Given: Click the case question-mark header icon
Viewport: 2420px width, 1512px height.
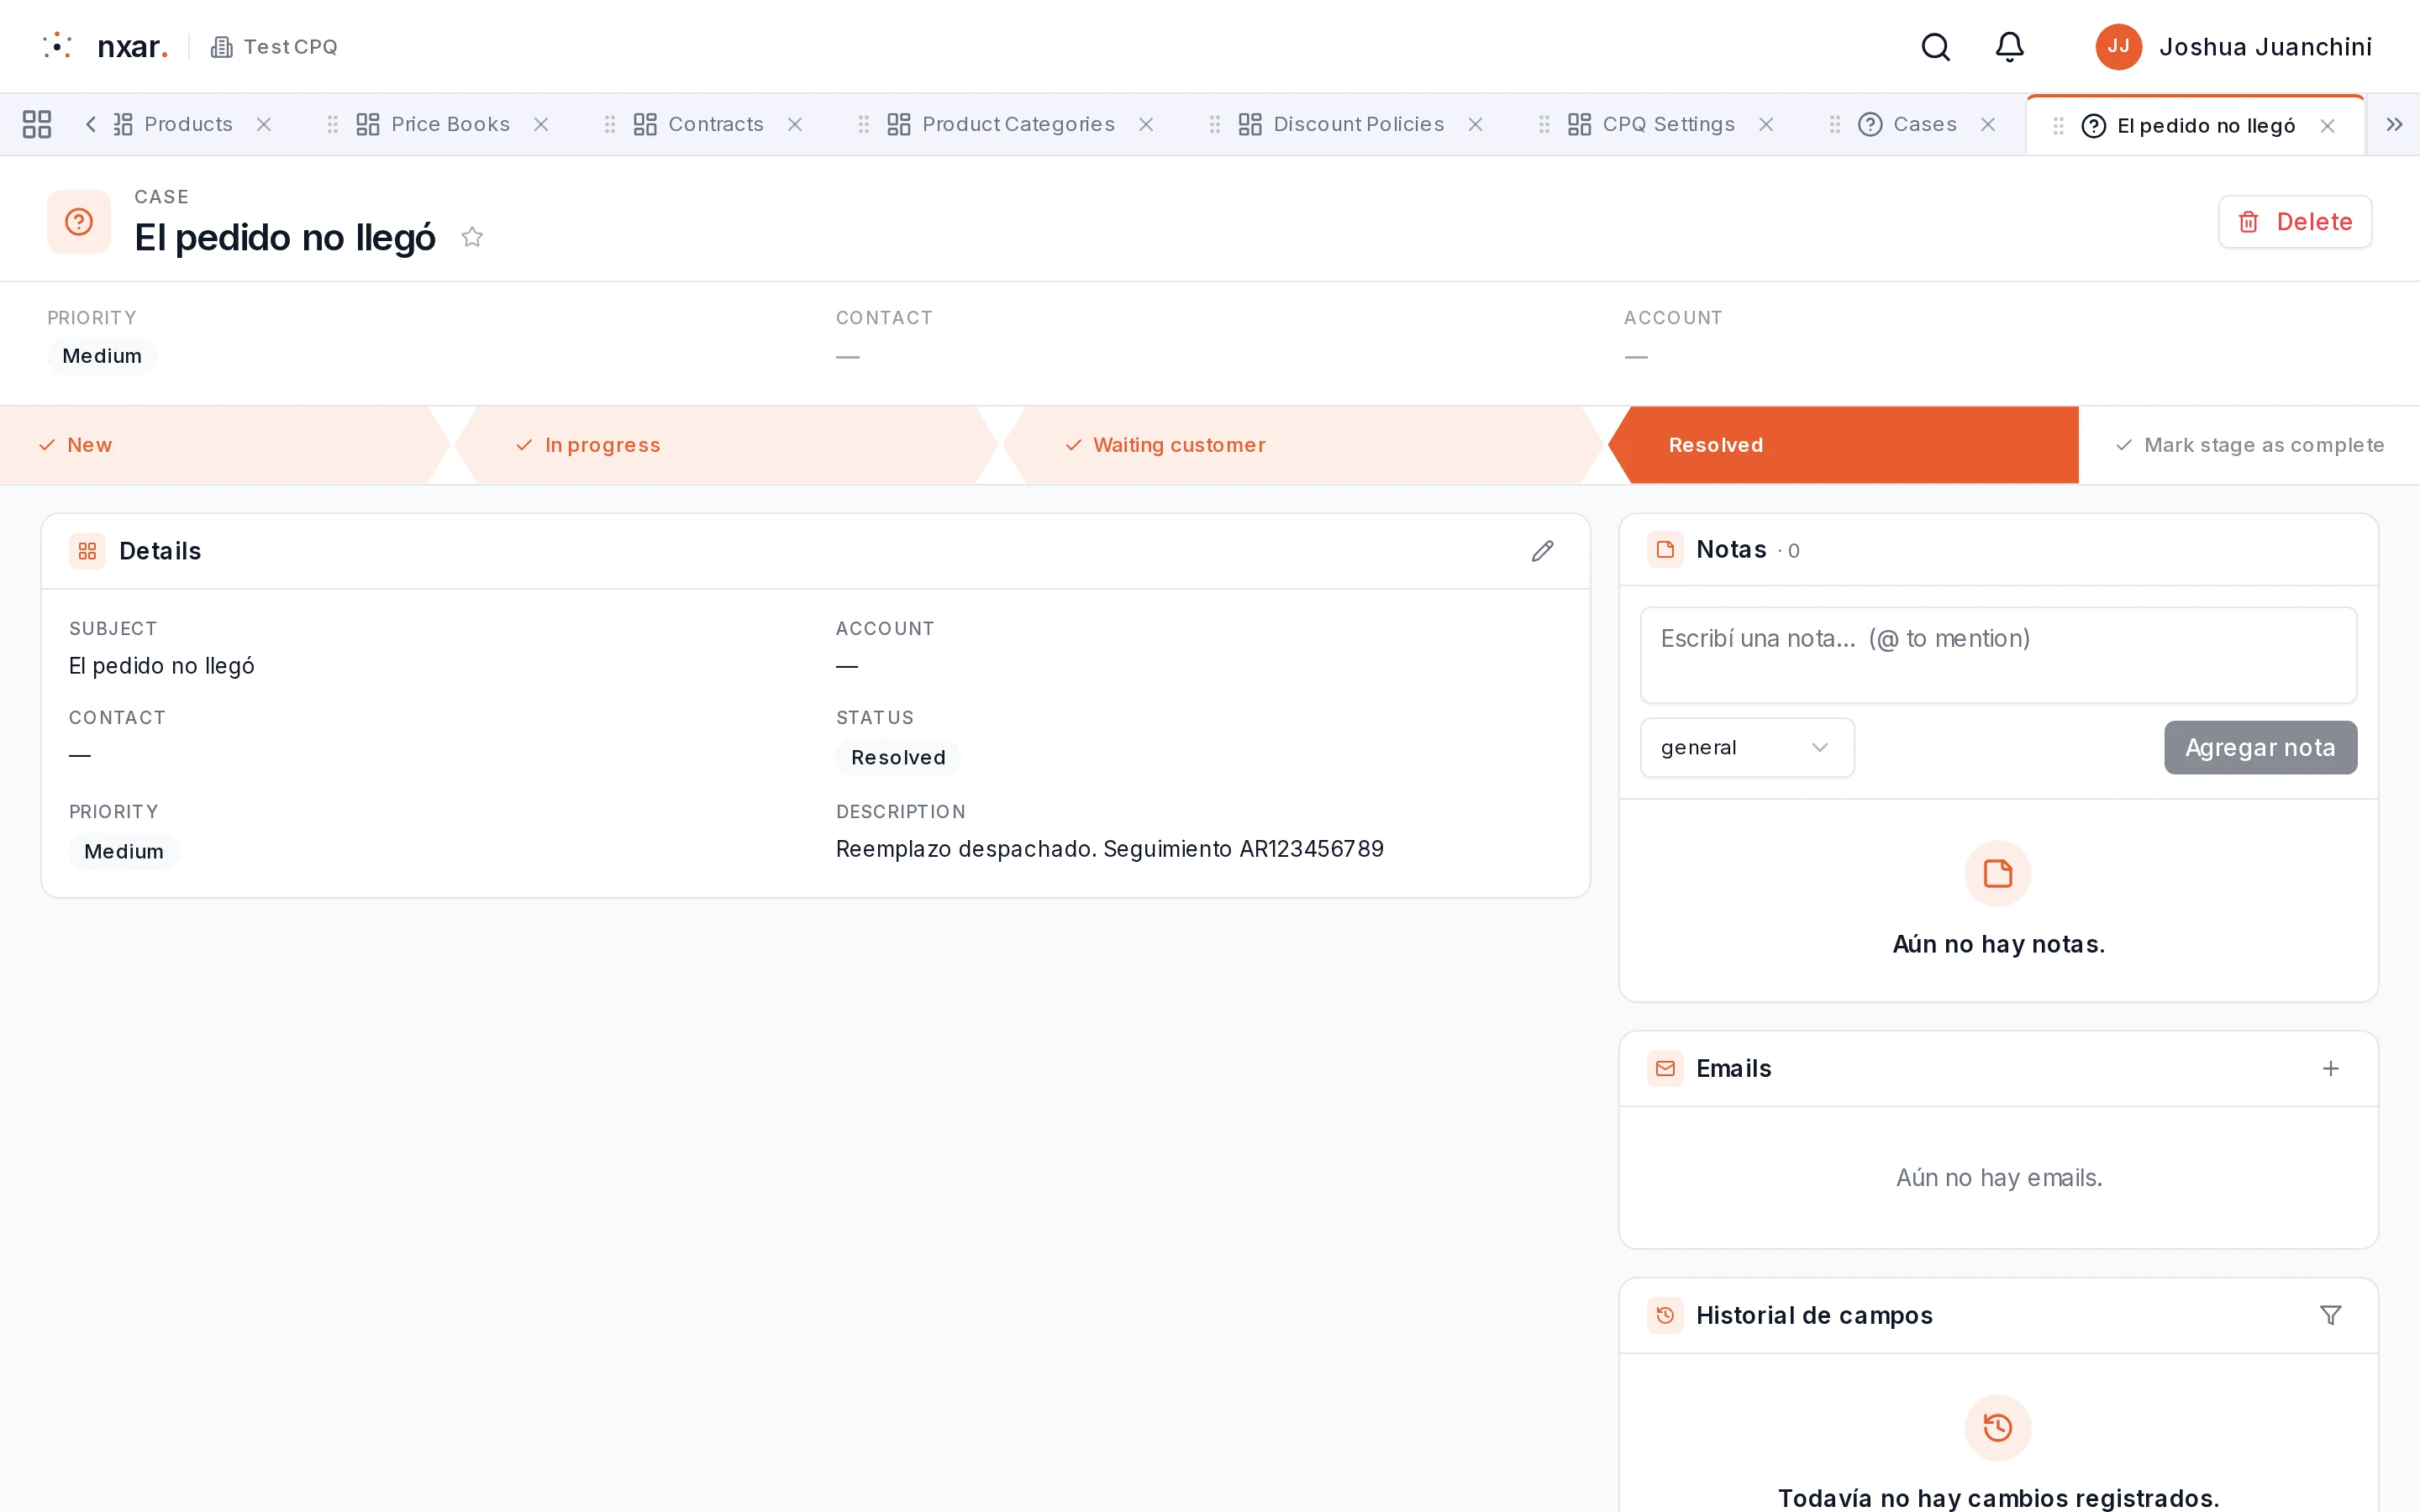Looking at the screenshot, I should (79, 222).
